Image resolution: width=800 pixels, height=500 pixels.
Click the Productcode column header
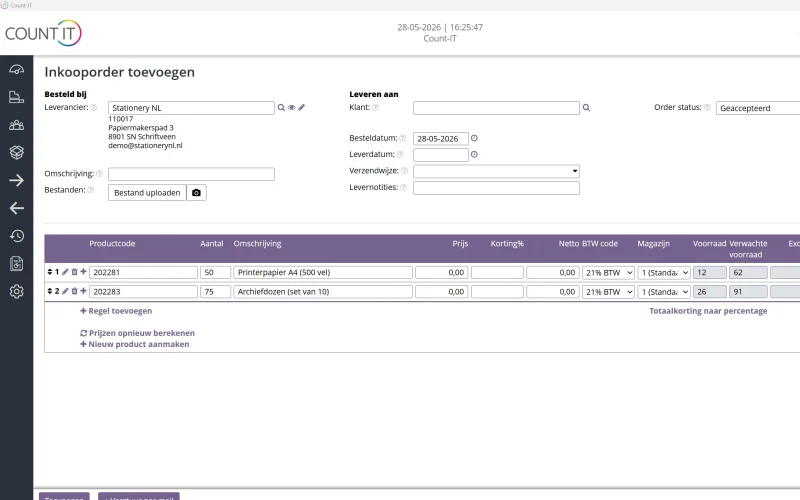tap(112, 244)
